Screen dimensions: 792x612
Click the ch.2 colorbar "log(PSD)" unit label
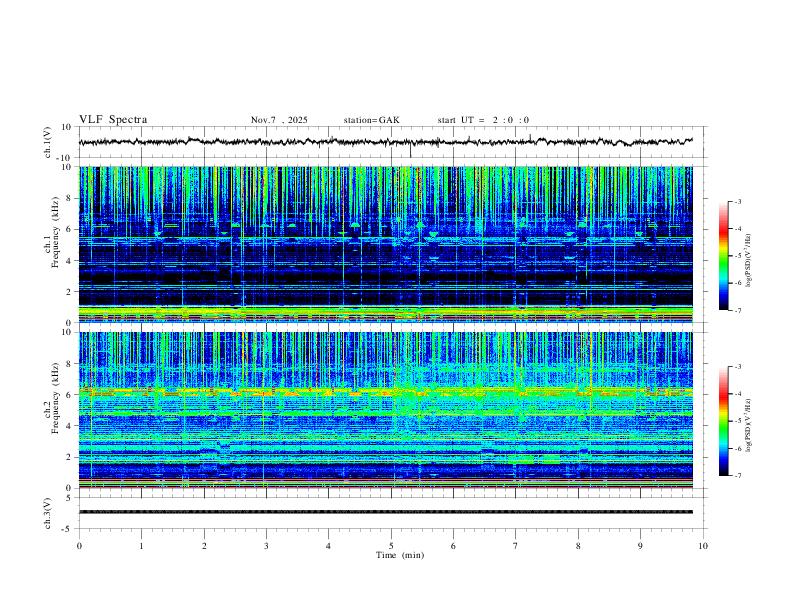tap(749, 426)
